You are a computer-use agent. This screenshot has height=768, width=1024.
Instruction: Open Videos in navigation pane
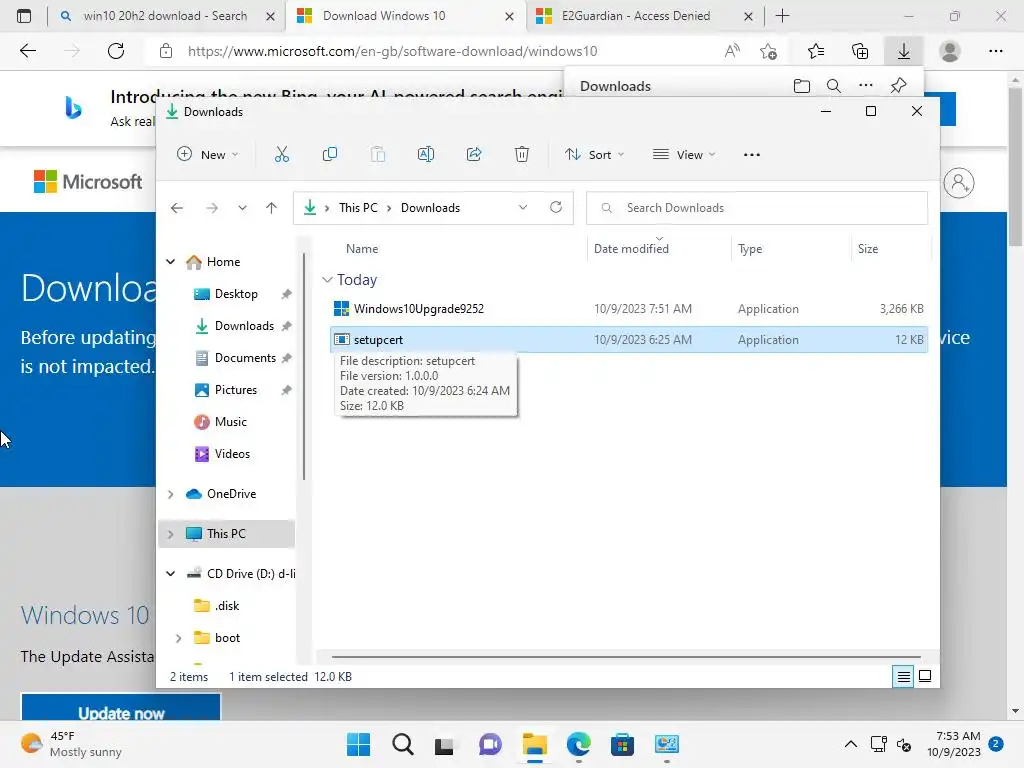pos(232,454)
